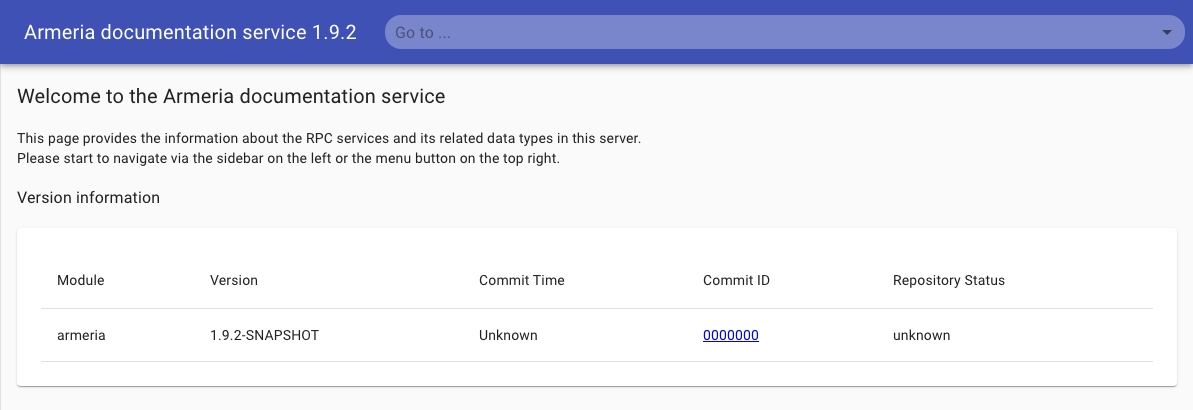
Task: Click the Commit Time column header
Action: click(x=521, y=280)
